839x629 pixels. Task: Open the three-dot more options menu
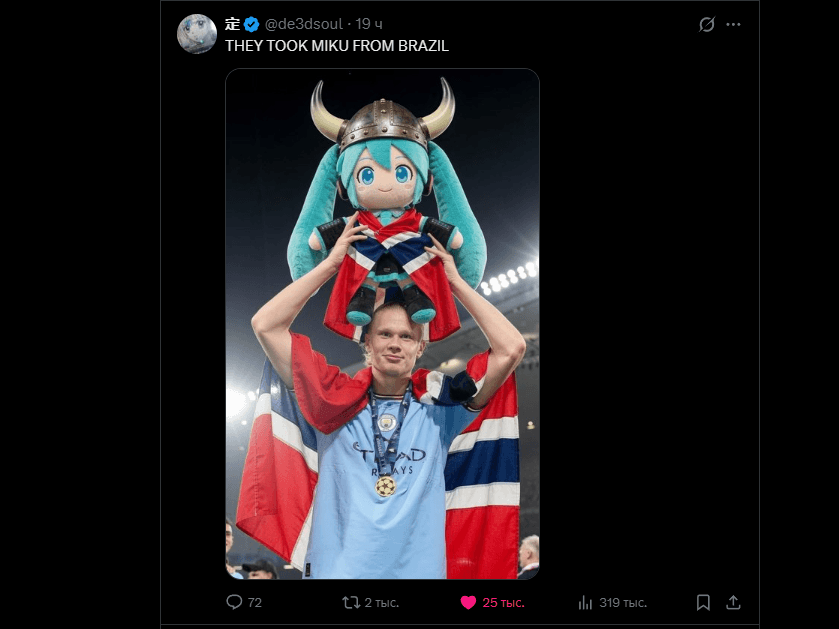tap(733, 24)
